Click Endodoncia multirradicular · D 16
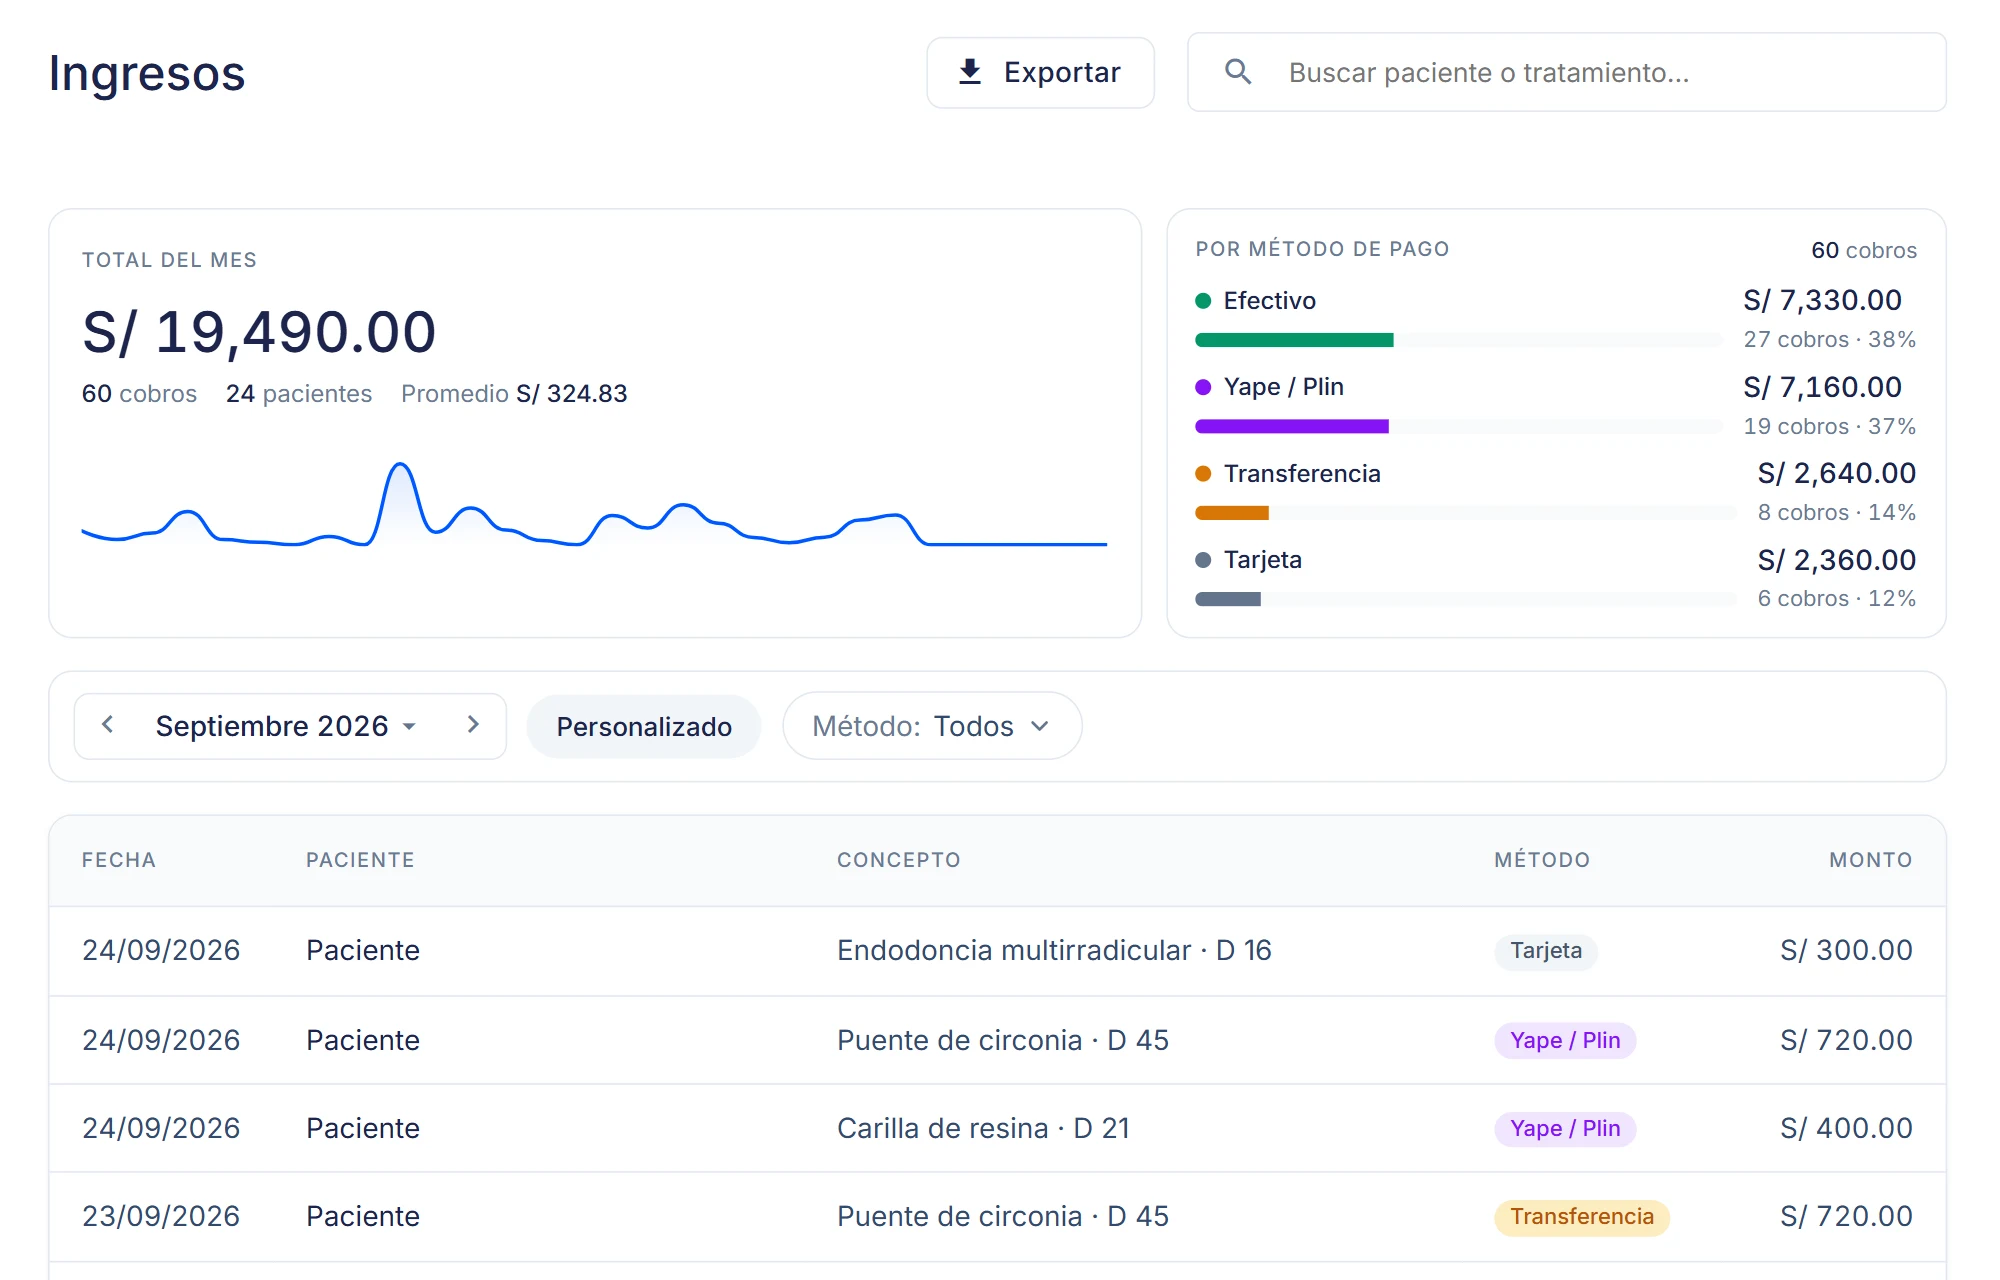The width and height of the screenshot is (2000, 1280). [x=1054, y=950]
